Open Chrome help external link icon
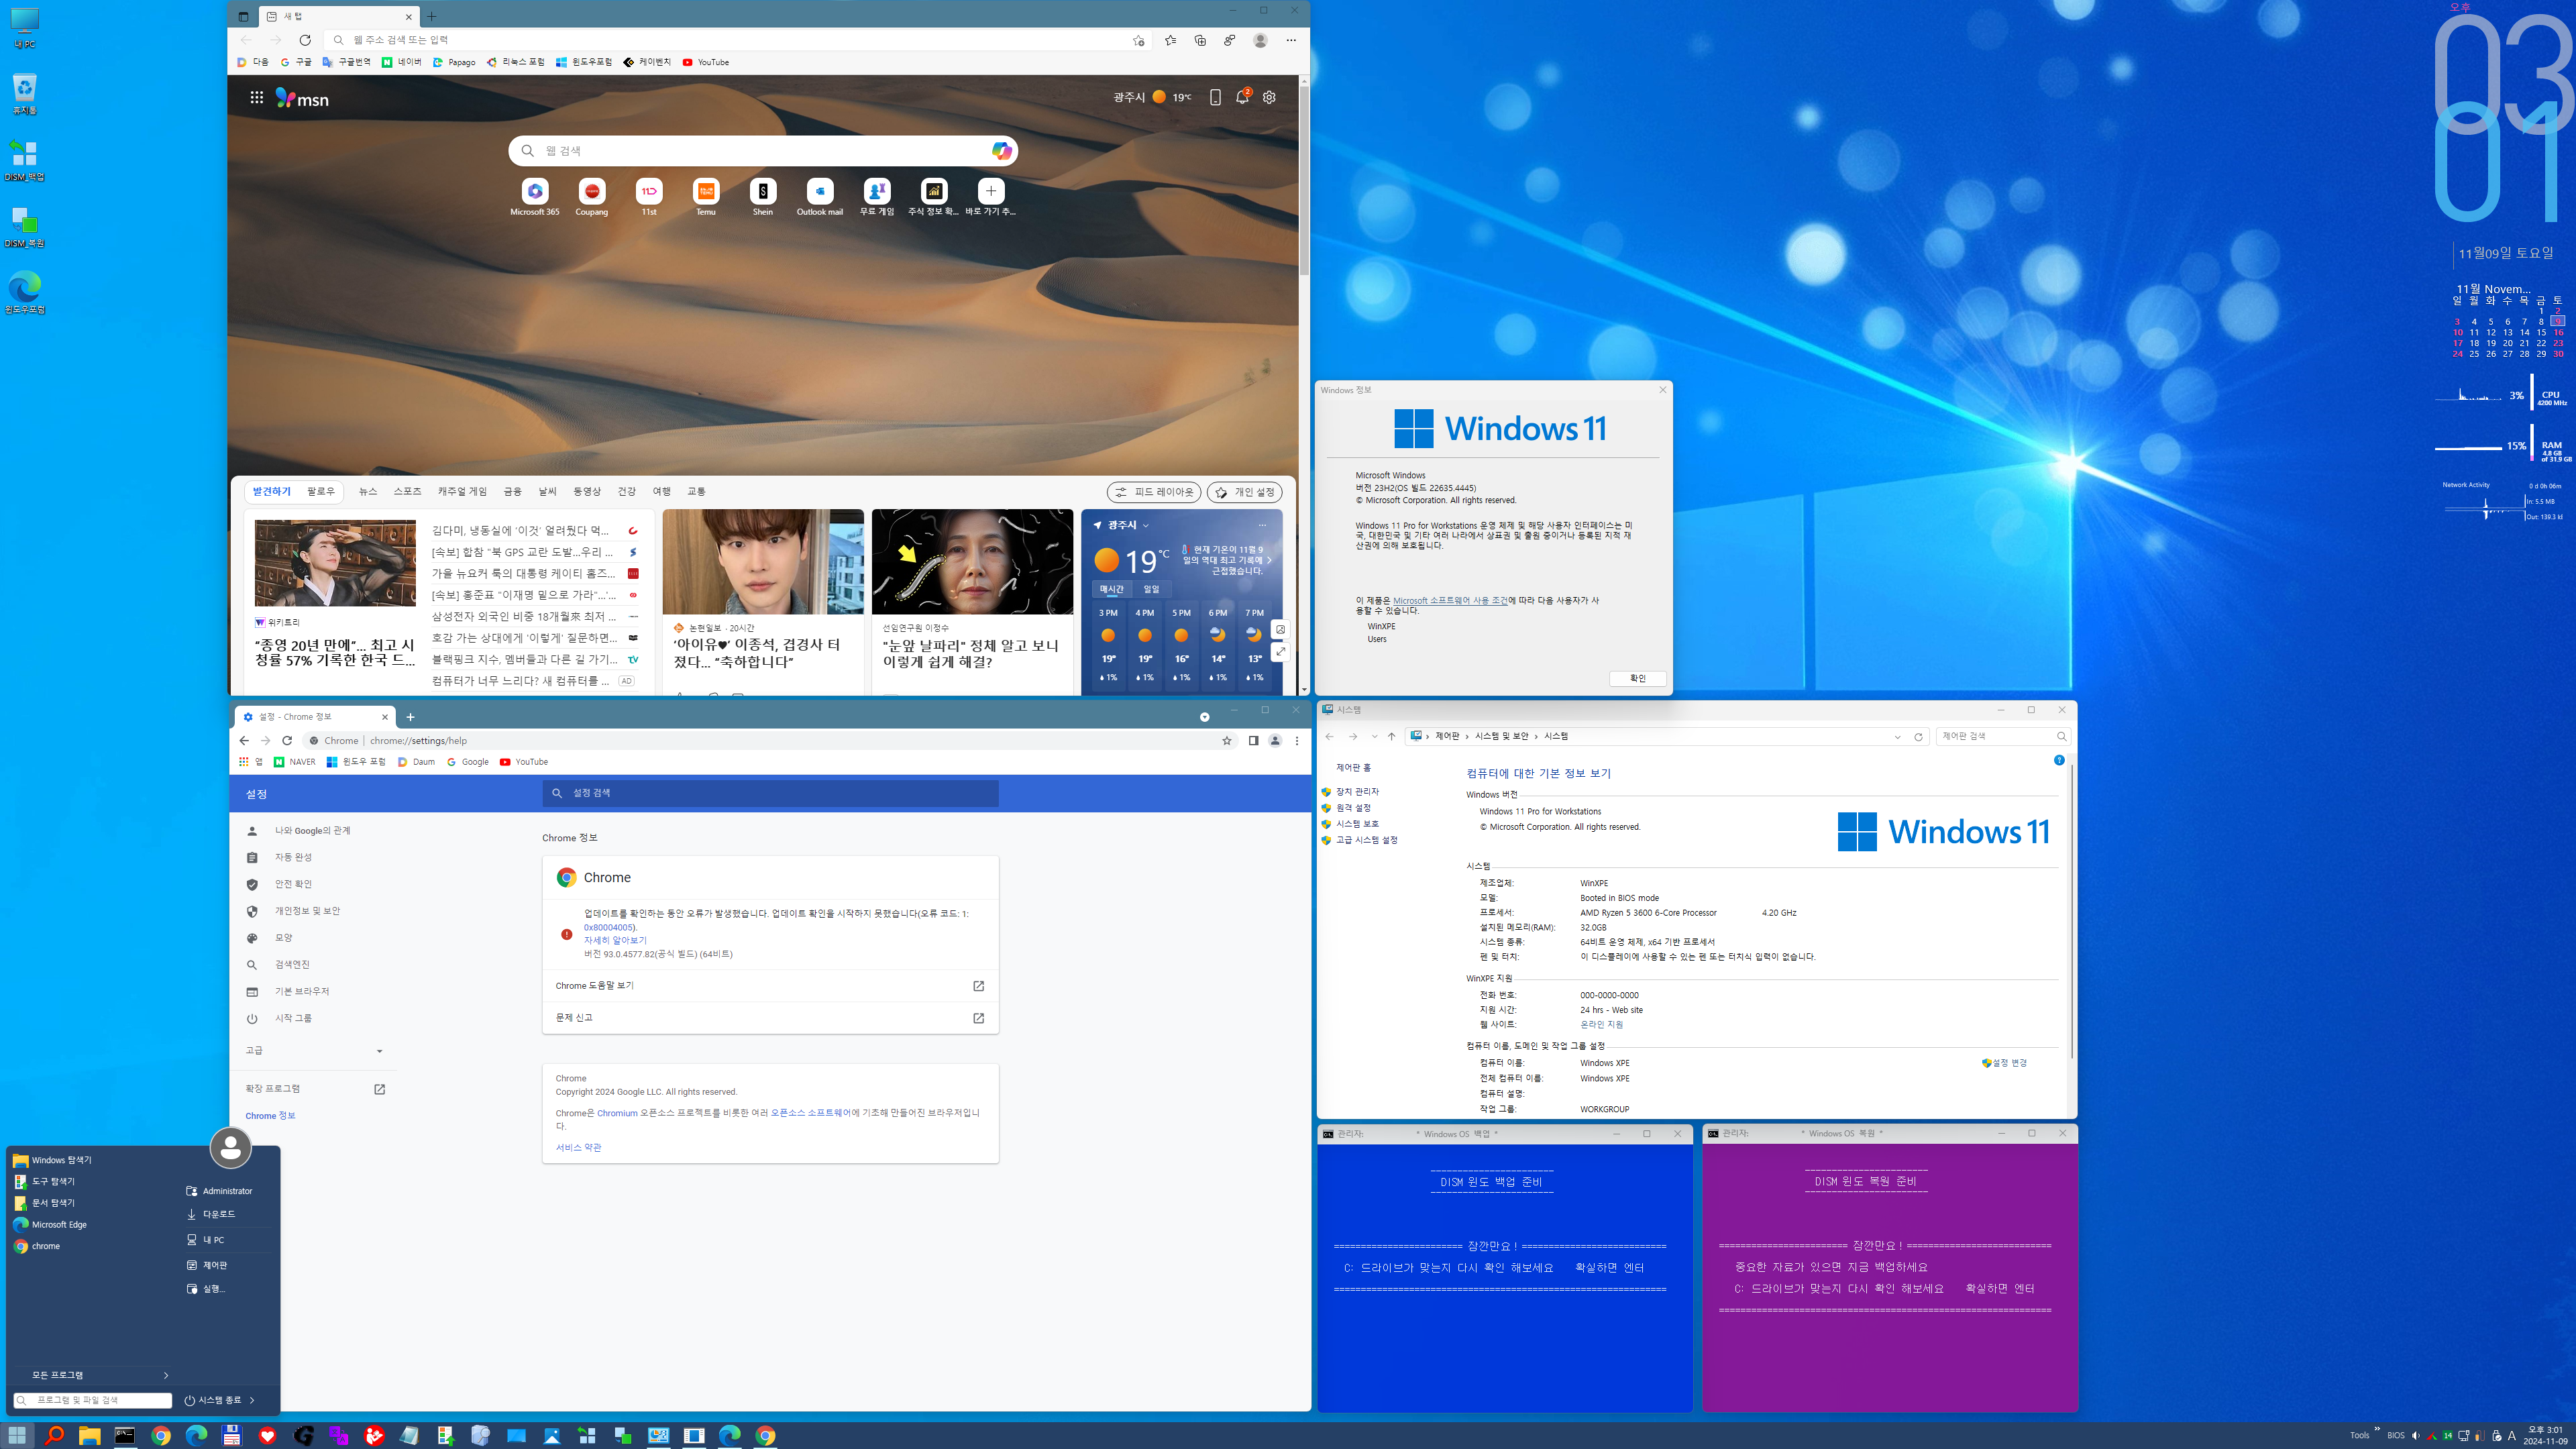The width and height of the screenshot is (2576, 1449). click(x=978, y=986)
